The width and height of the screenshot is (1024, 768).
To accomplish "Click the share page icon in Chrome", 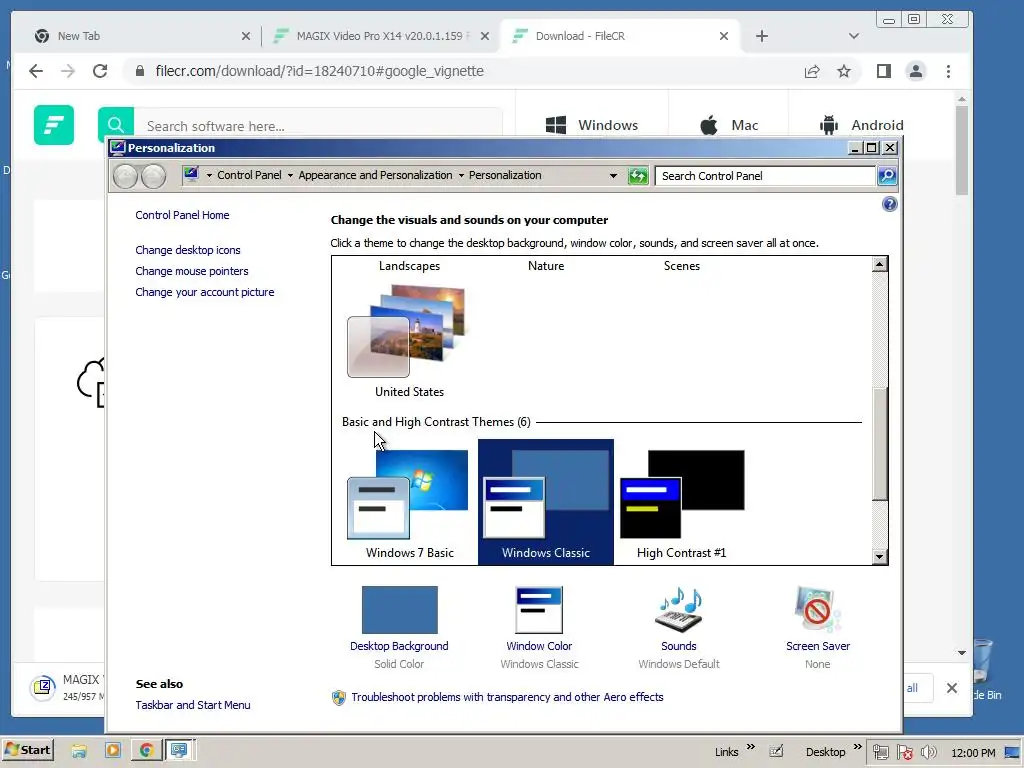I will click(x=812, y=71).
